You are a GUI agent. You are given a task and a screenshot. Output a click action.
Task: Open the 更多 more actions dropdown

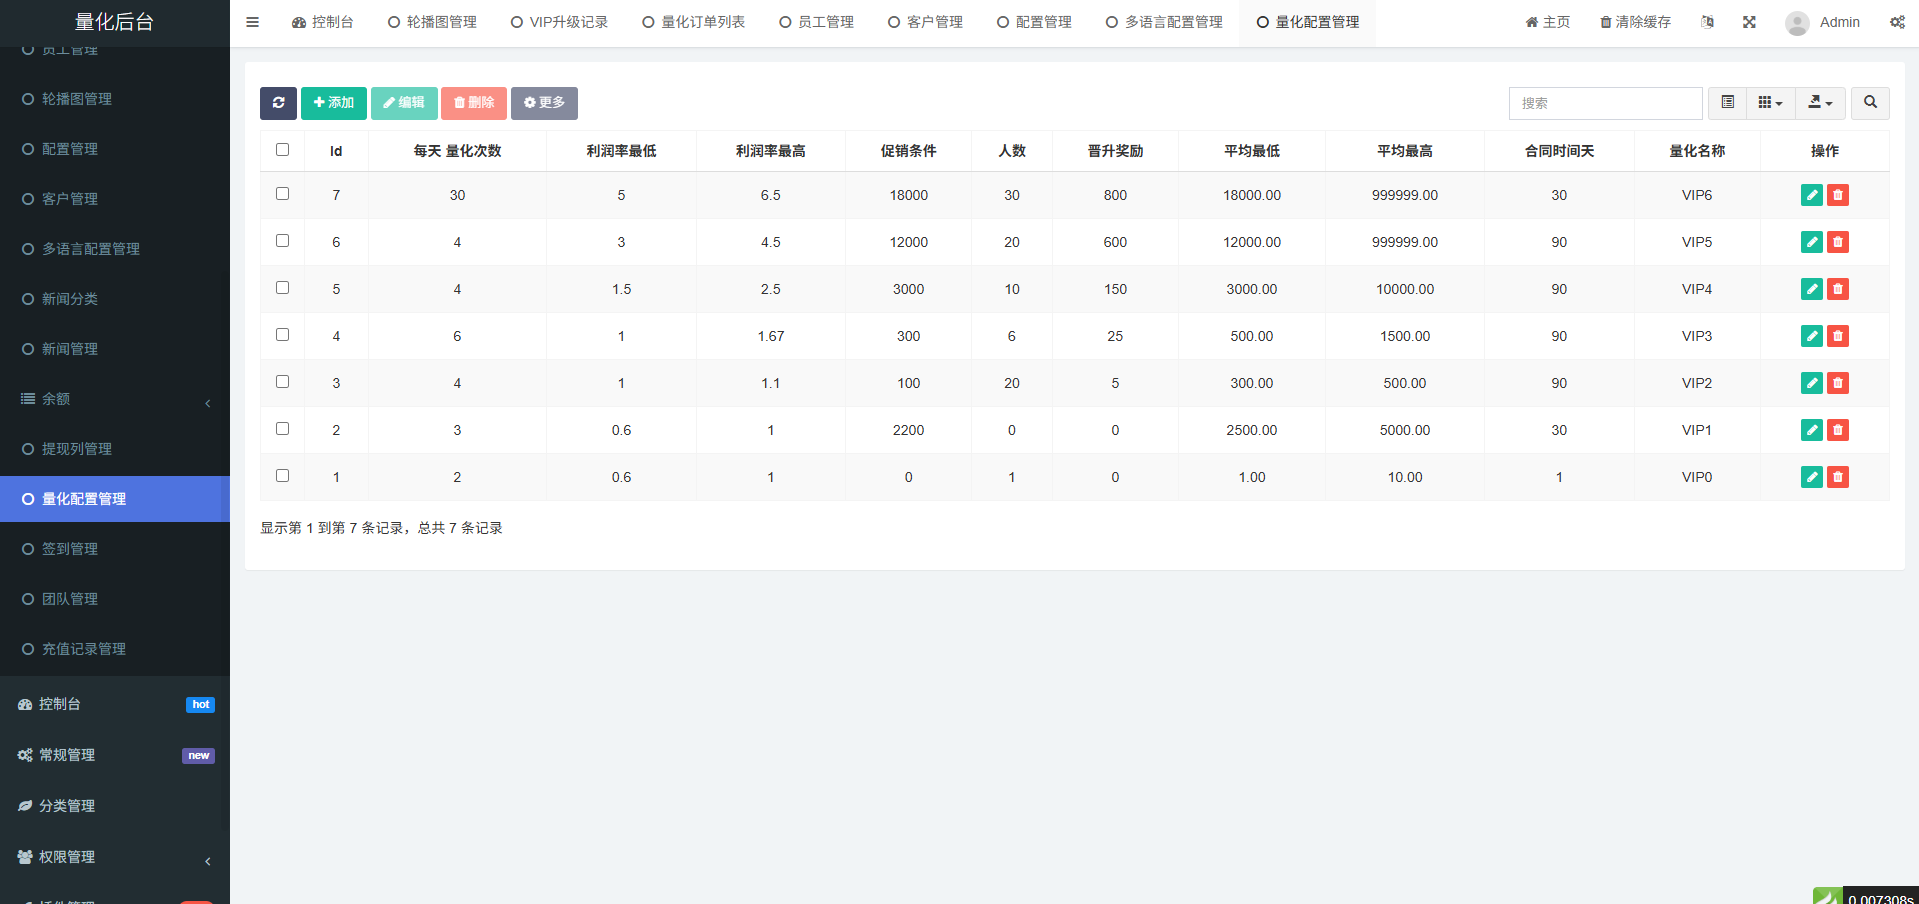[544, 103]
